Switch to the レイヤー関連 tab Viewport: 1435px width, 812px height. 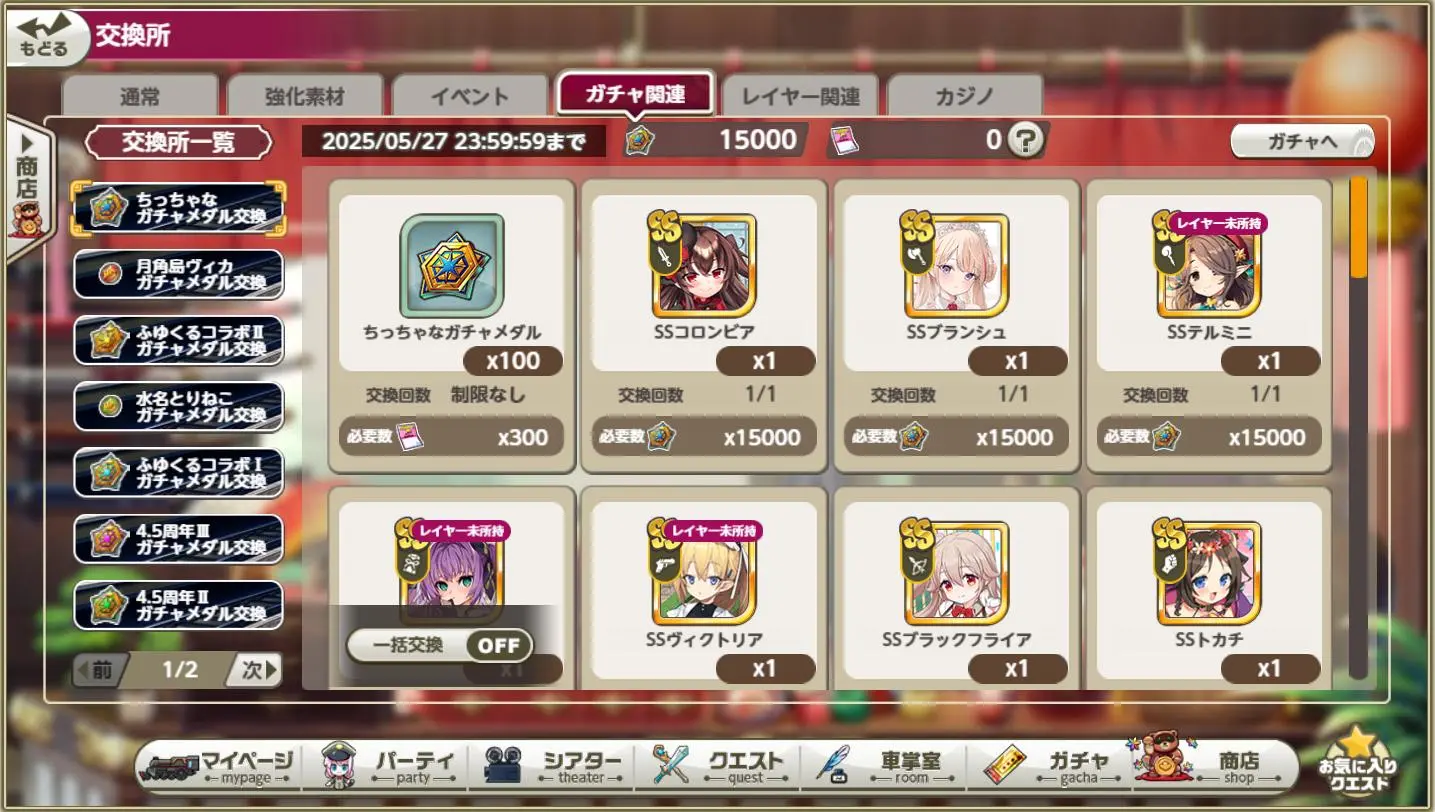(800, 97)
